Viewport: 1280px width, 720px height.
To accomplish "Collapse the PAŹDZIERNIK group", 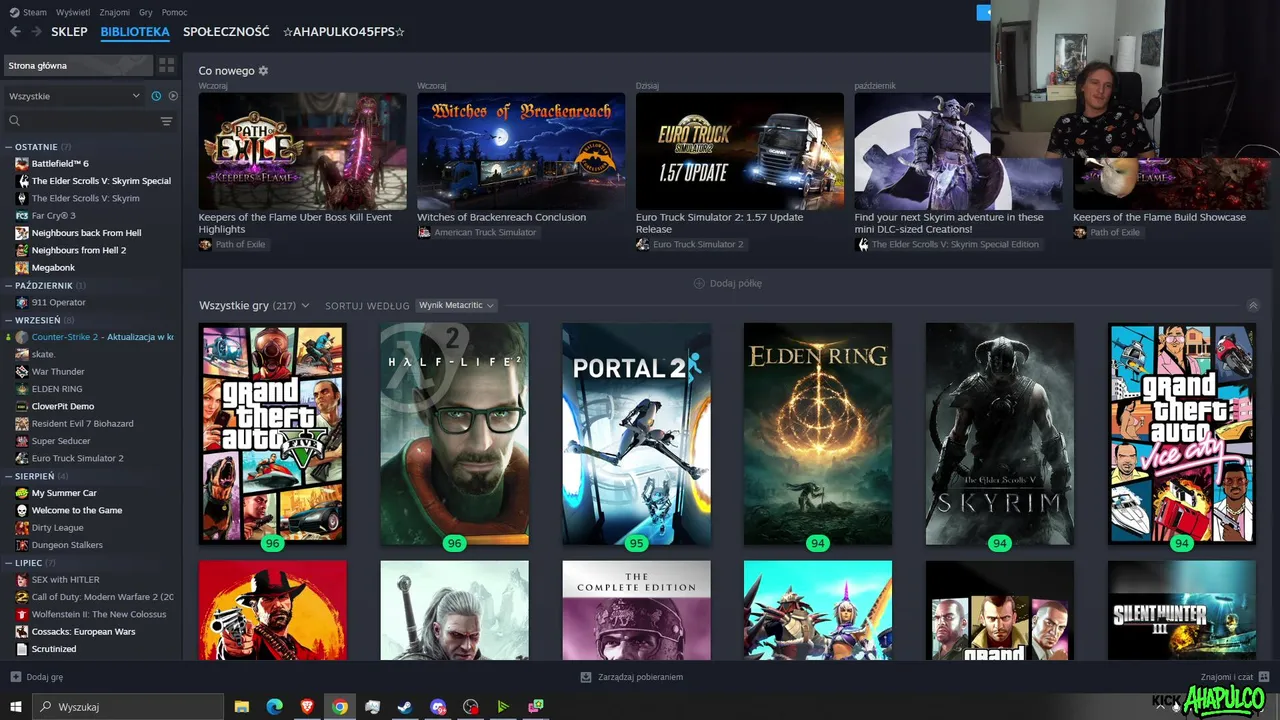I will (45, 286).
